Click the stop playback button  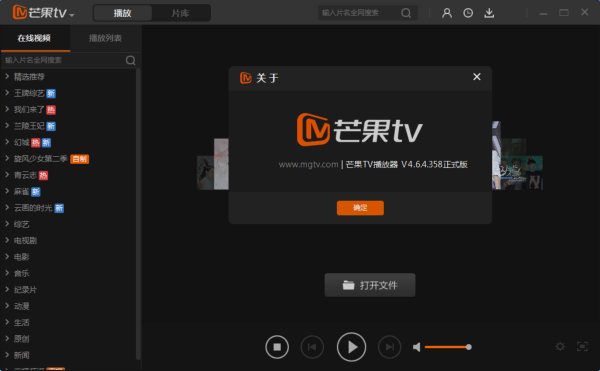[277, 347]
